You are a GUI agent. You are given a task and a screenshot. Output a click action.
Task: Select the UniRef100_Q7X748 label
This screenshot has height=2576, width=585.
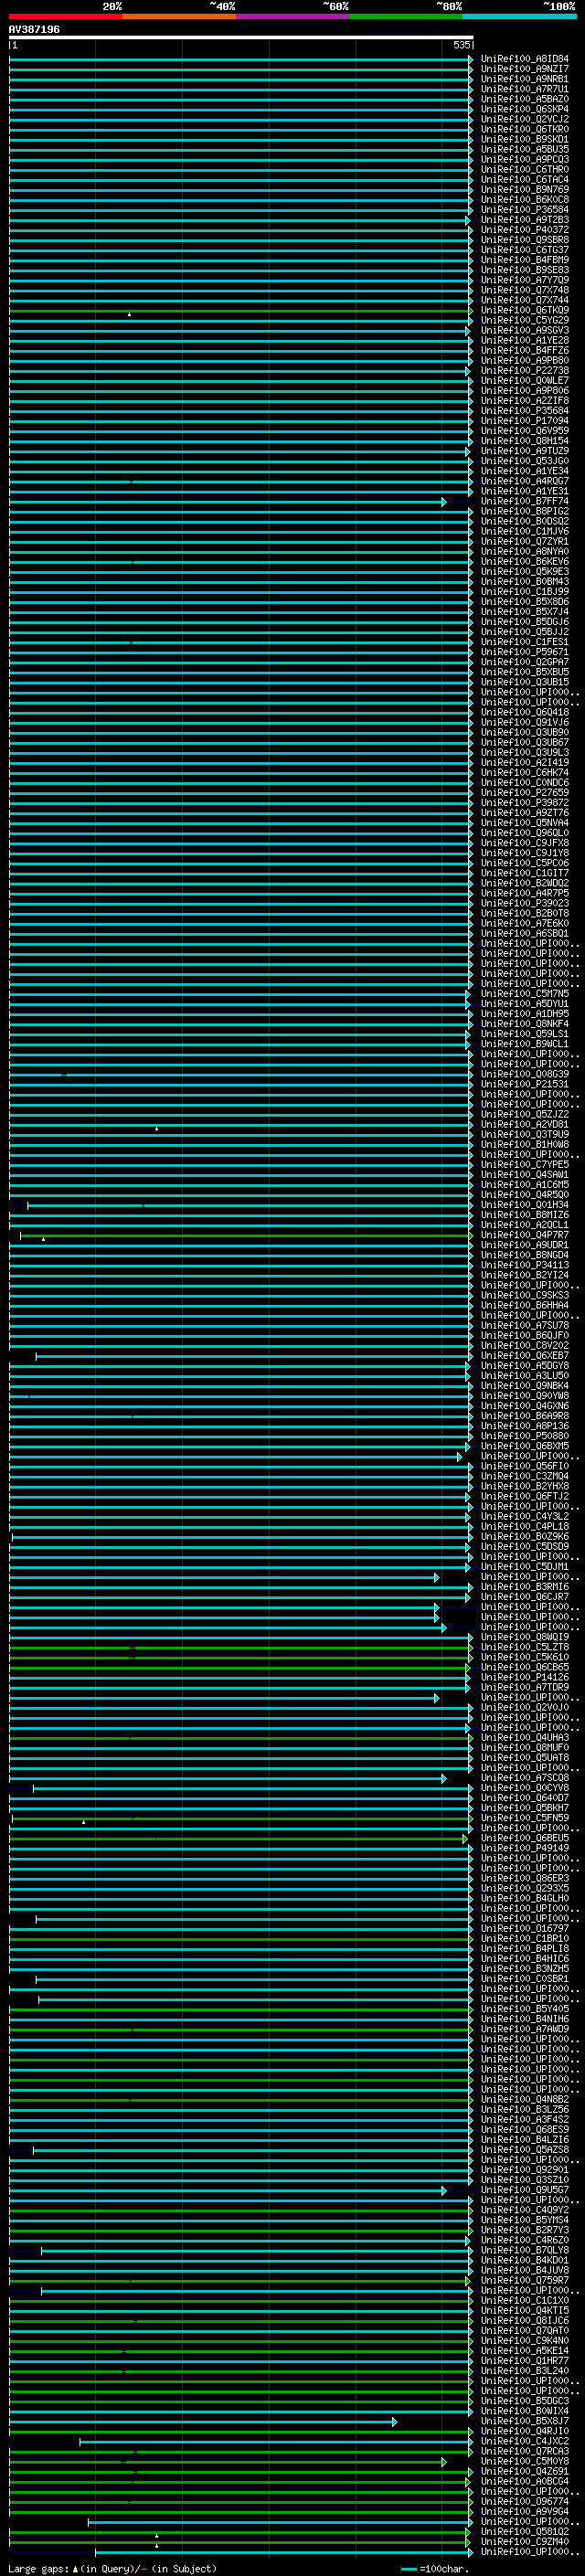point(525,290)
